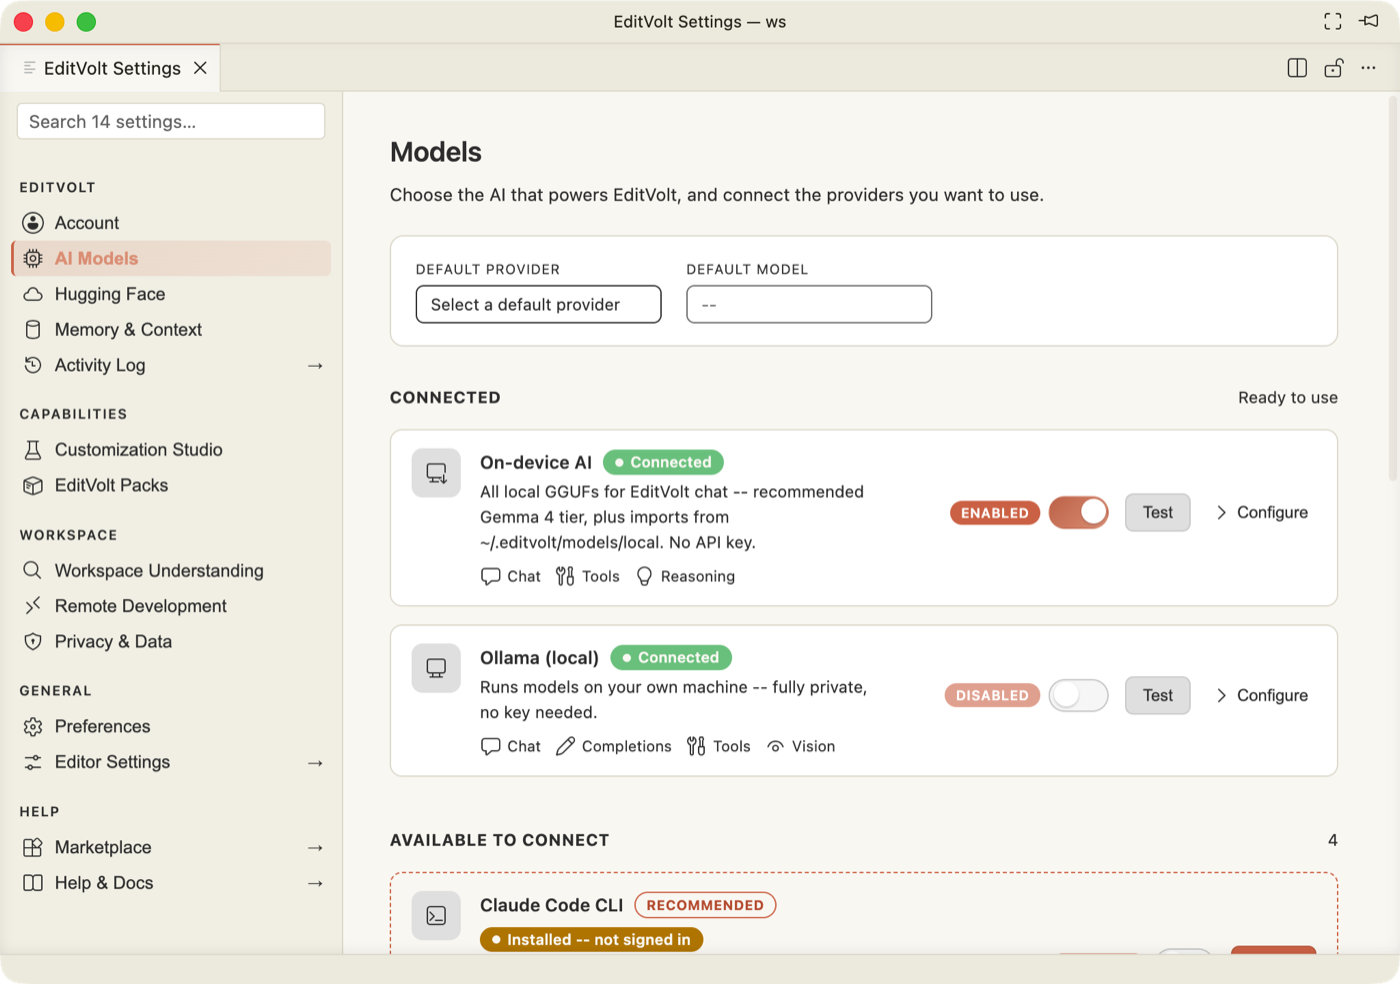The width and height of the screenshot is (1400, 984).
Task: Select the EditVolt Settings tab
Action: pyautogui.click(x=110, y=68)
